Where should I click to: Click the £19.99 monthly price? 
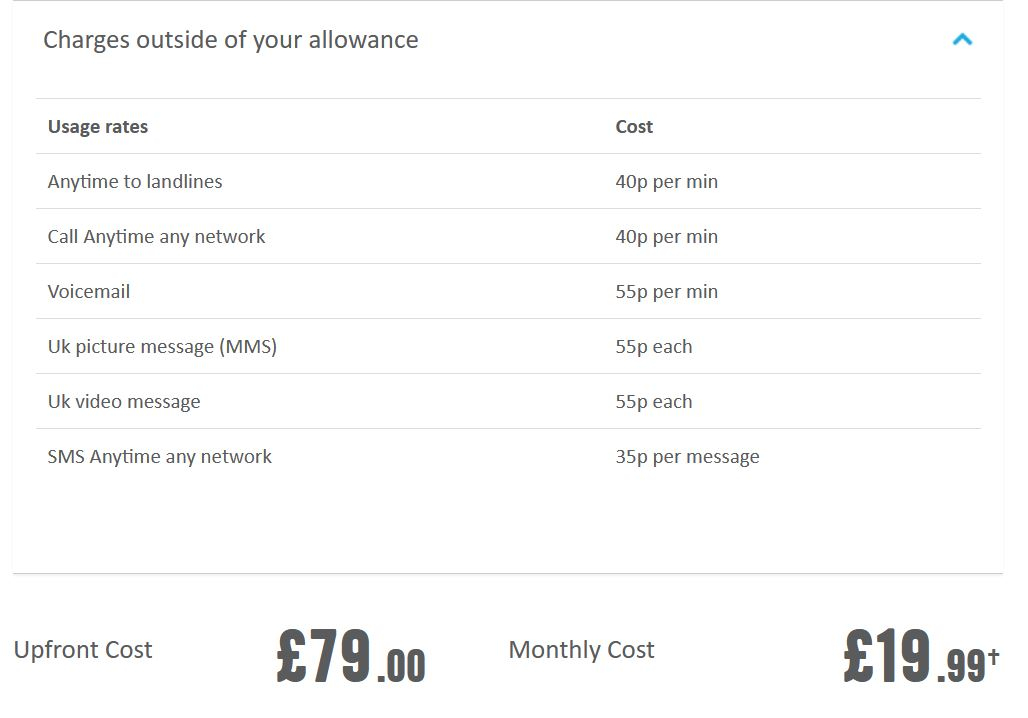coord(921,655)
